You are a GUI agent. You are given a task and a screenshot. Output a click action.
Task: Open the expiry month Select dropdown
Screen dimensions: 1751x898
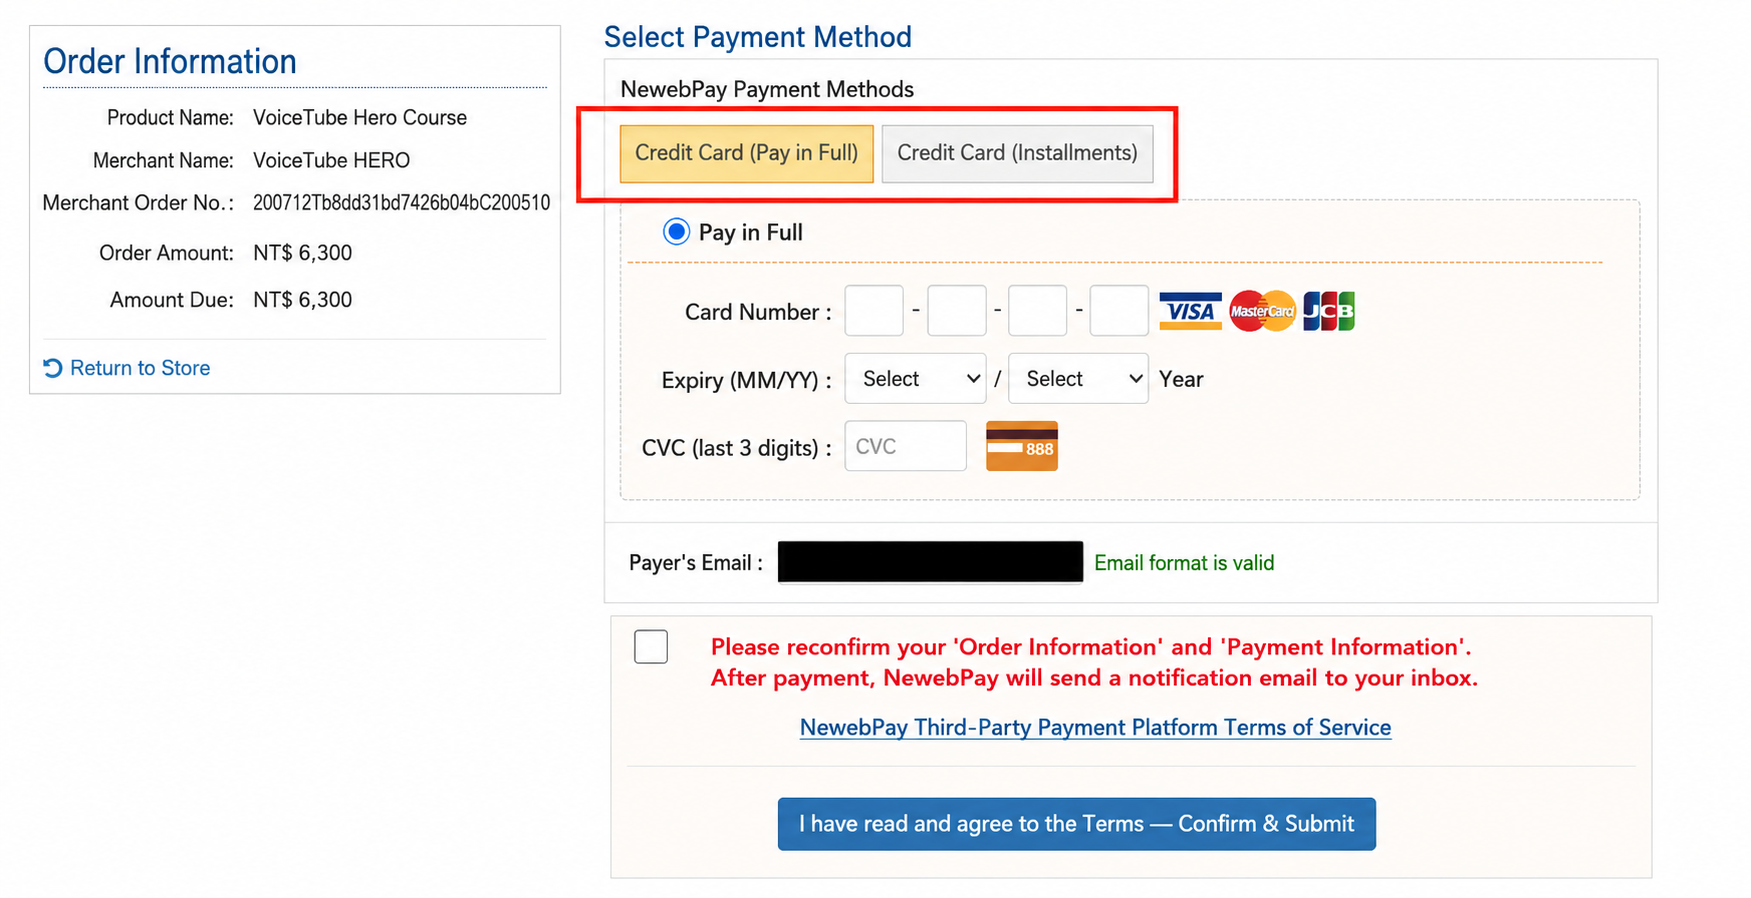pyautogui.click(x=915, y=379)
